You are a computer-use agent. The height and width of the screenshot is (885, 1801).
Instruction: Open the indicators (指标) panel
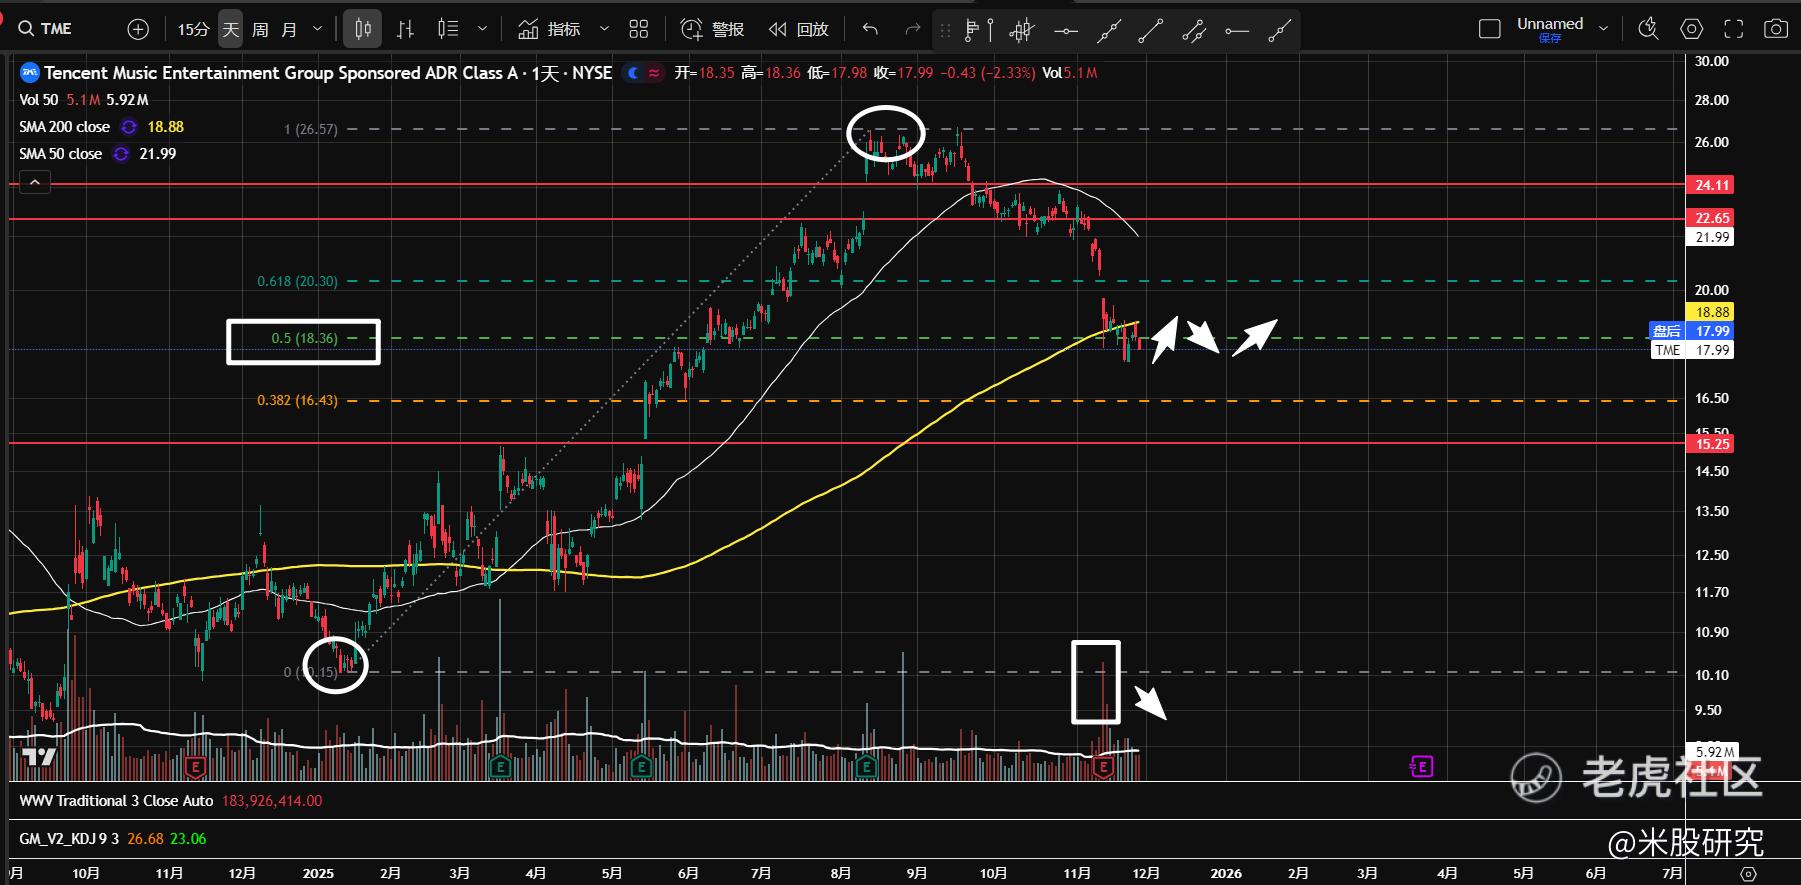click(x=549, y=29)
